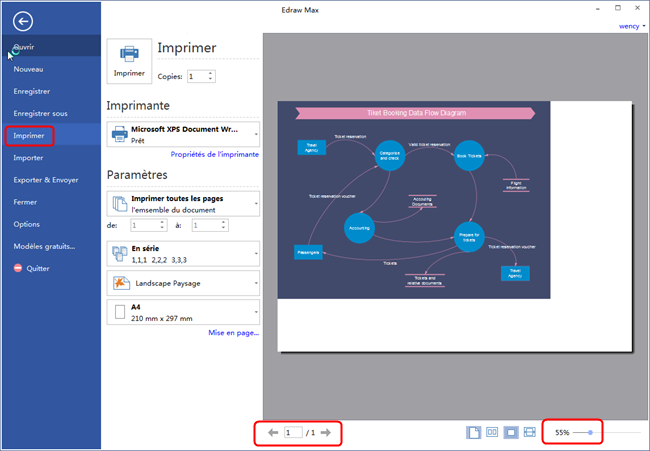Open Landscape Paysage orientation dropdown

(256, 283)
